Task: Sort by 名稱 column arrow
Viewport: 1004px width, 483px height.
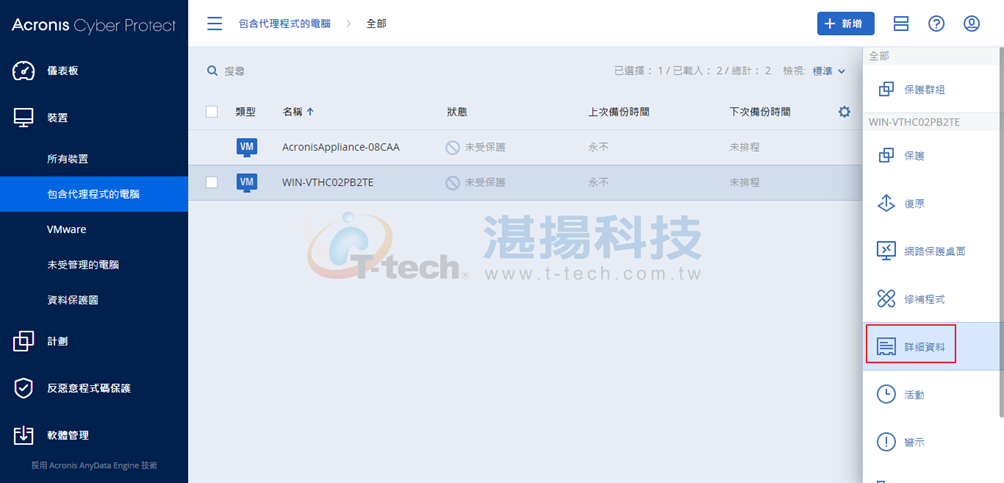Action: coord(311,112)
